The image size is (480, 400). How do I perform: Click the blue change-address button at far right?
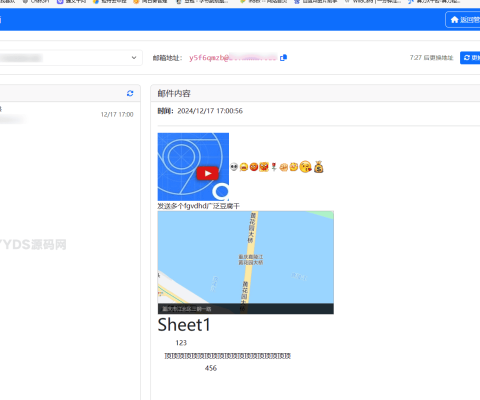click(470, 58)
